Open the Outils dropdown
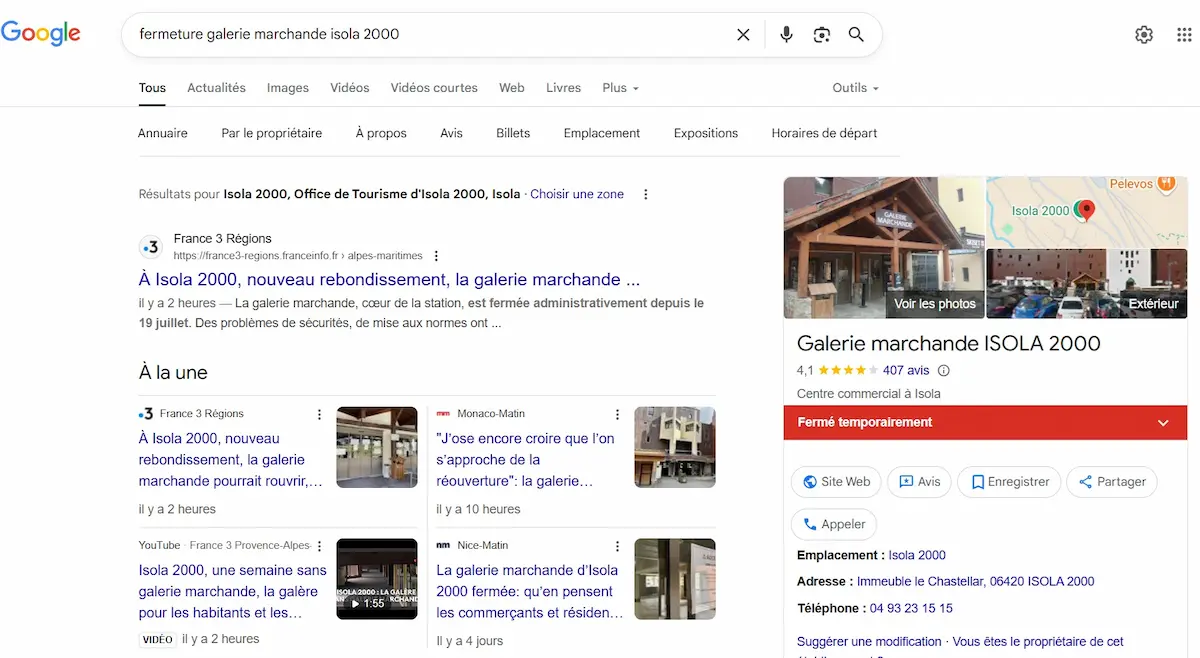 coord(855,88)
